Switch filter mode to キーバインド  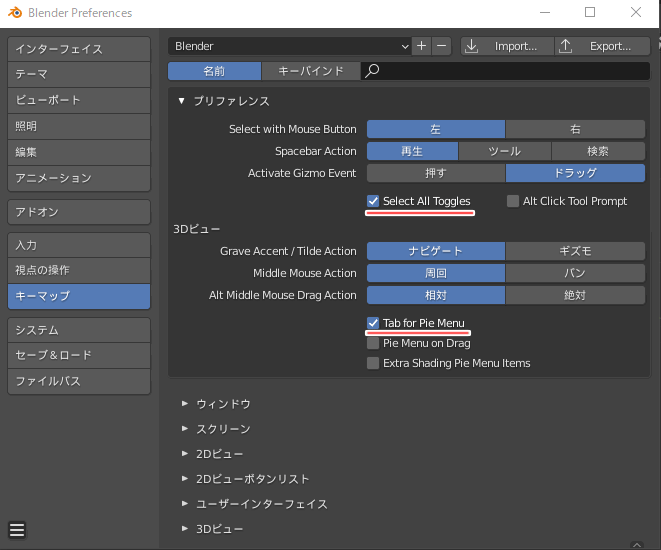(310, 71)
